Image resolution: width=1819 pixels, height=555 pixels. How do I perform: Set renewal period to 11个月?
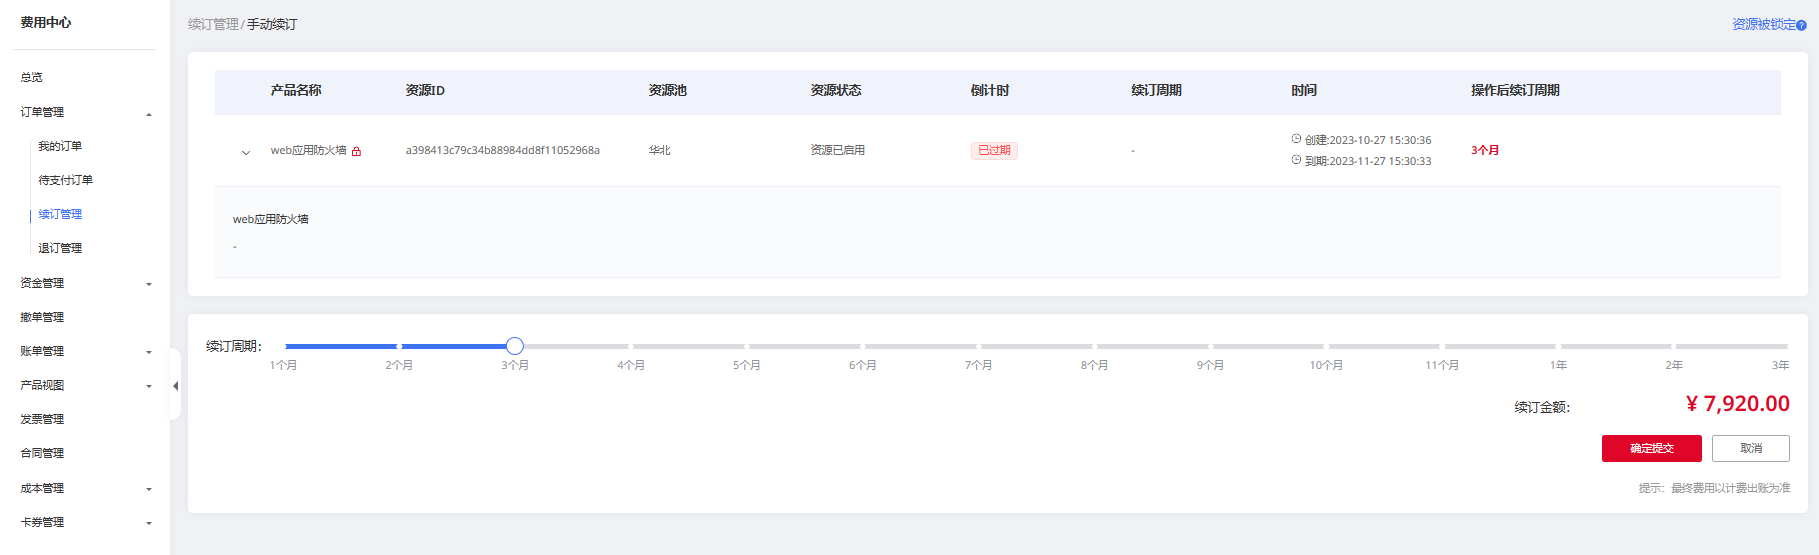coord(1442,365)
